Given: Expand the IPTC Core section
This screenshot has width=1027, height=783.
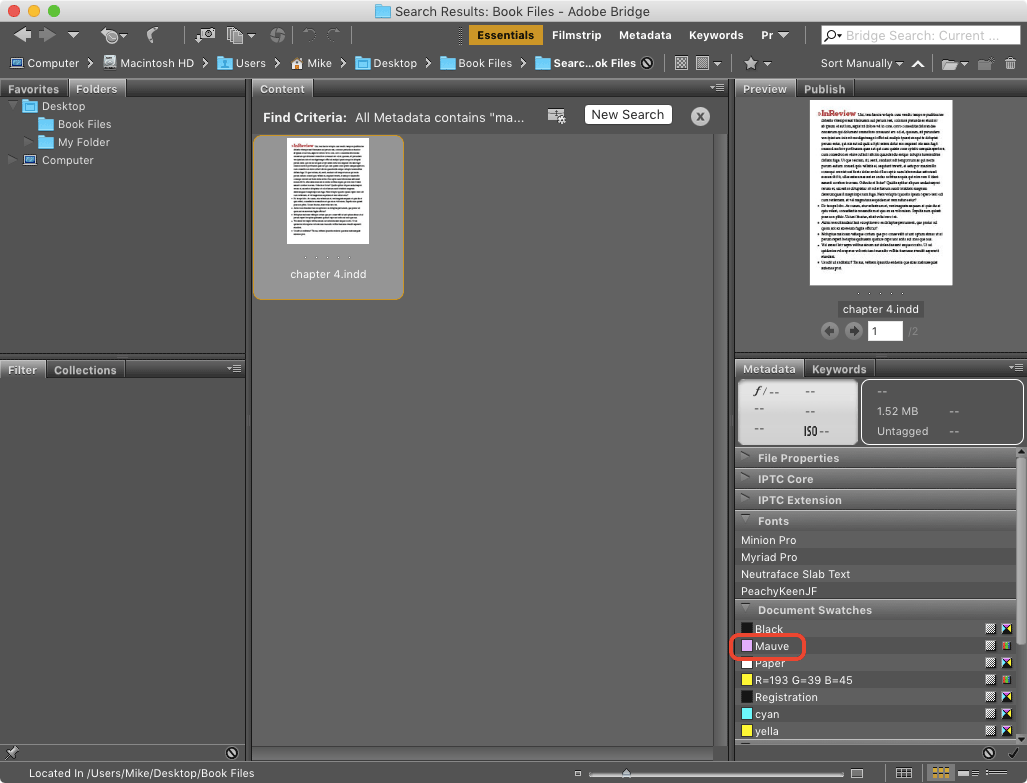Looking at the screenshot, I should click(745, 478).
